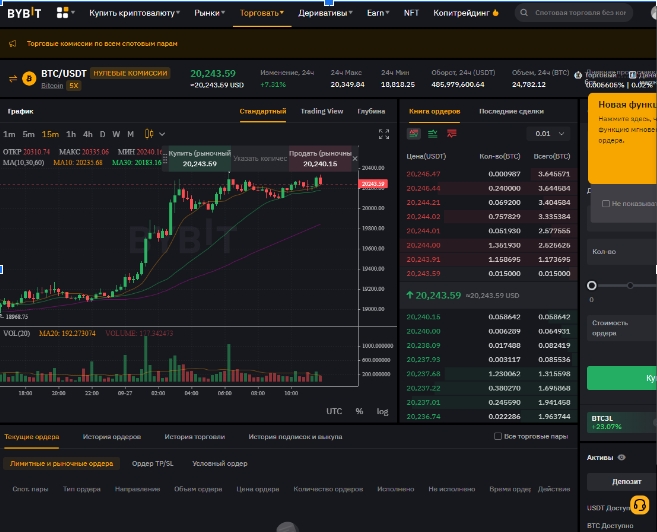Viewport: 657px width, 532px height.
Task: Show only buy orders in order book
Action: point(434,134)
